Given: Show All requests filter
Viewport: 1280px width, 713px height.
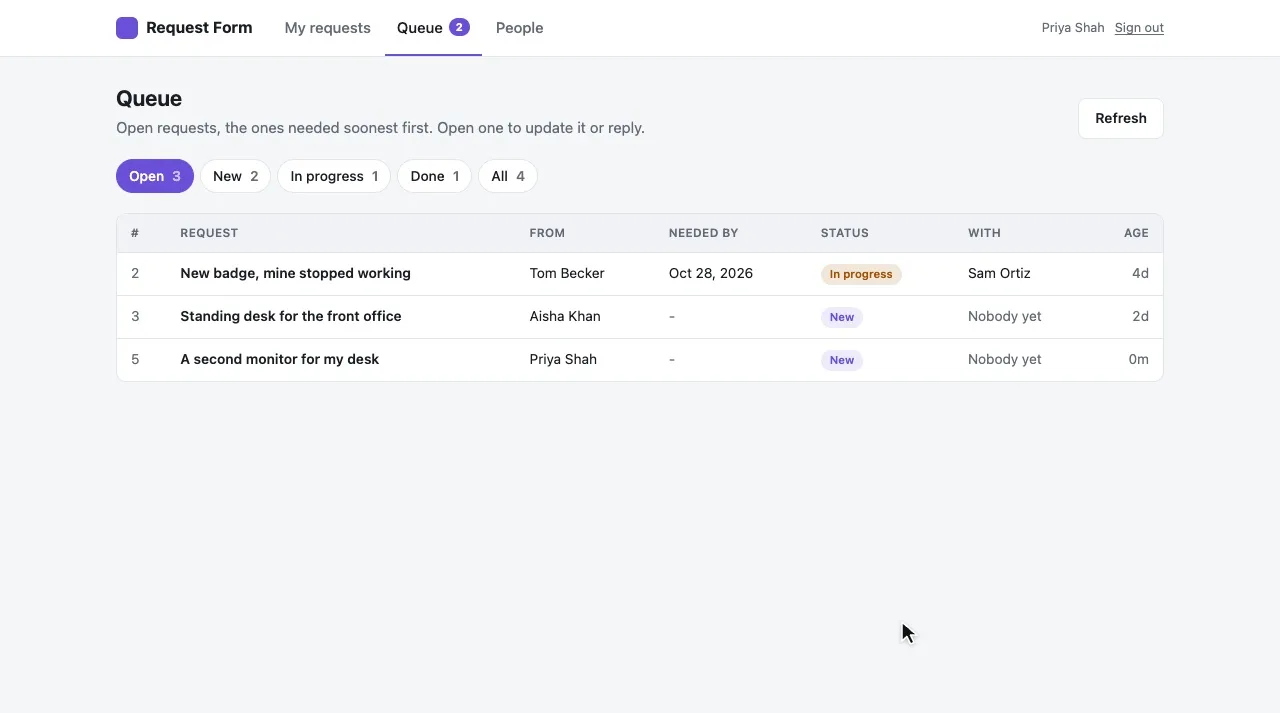Looking at the screenshot, I should click(x=508, y=176).
